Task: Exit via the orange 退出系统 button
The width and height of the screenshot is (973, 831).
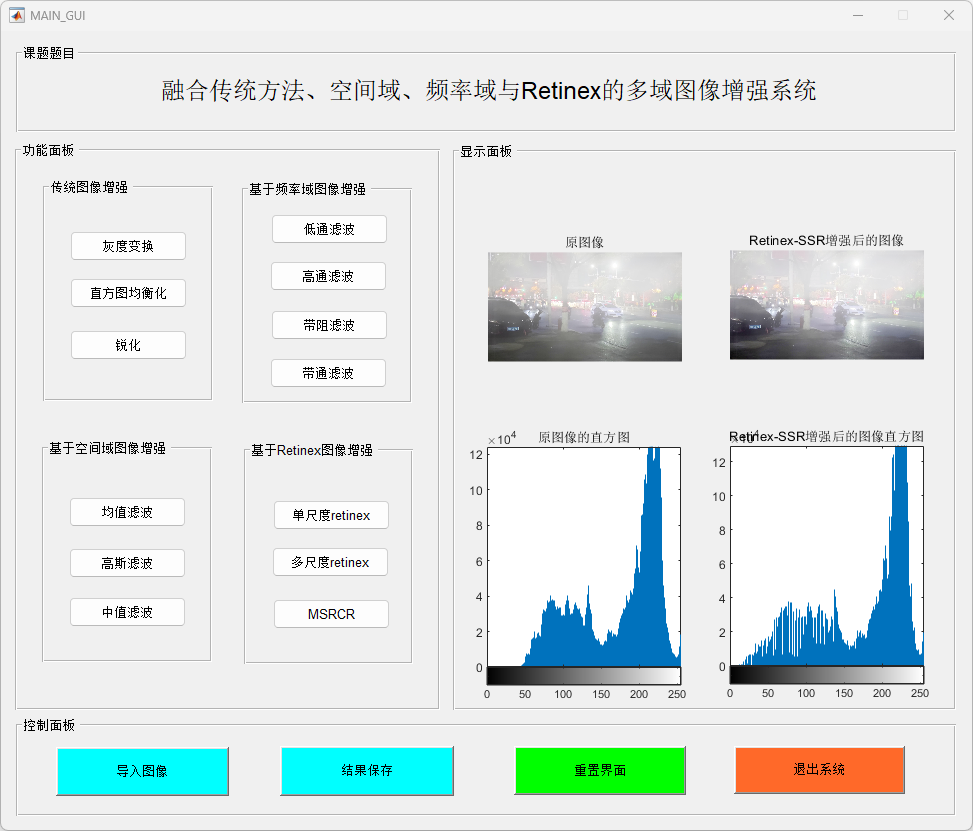Action: tap(819, 769)
